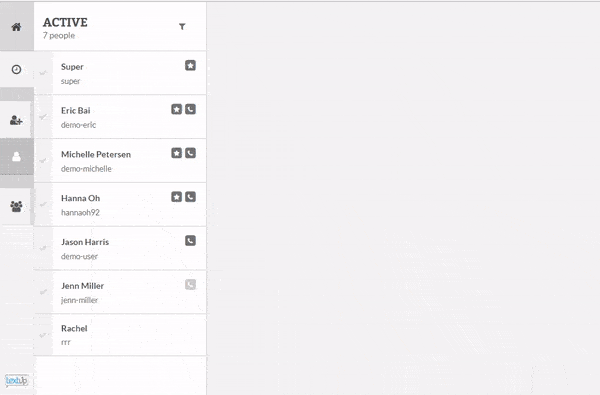Open Michelle Petersen's staff entry
600x395 pixels.
[x=120, y=160]
